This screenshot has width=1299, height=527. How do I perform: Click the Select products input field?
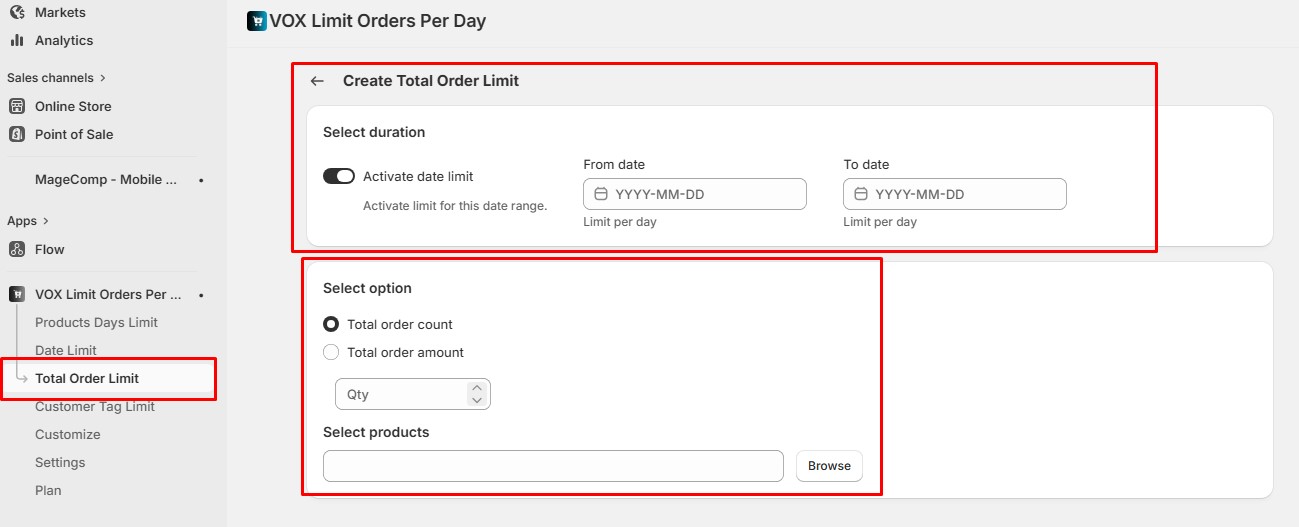click(x=553, y=466)
